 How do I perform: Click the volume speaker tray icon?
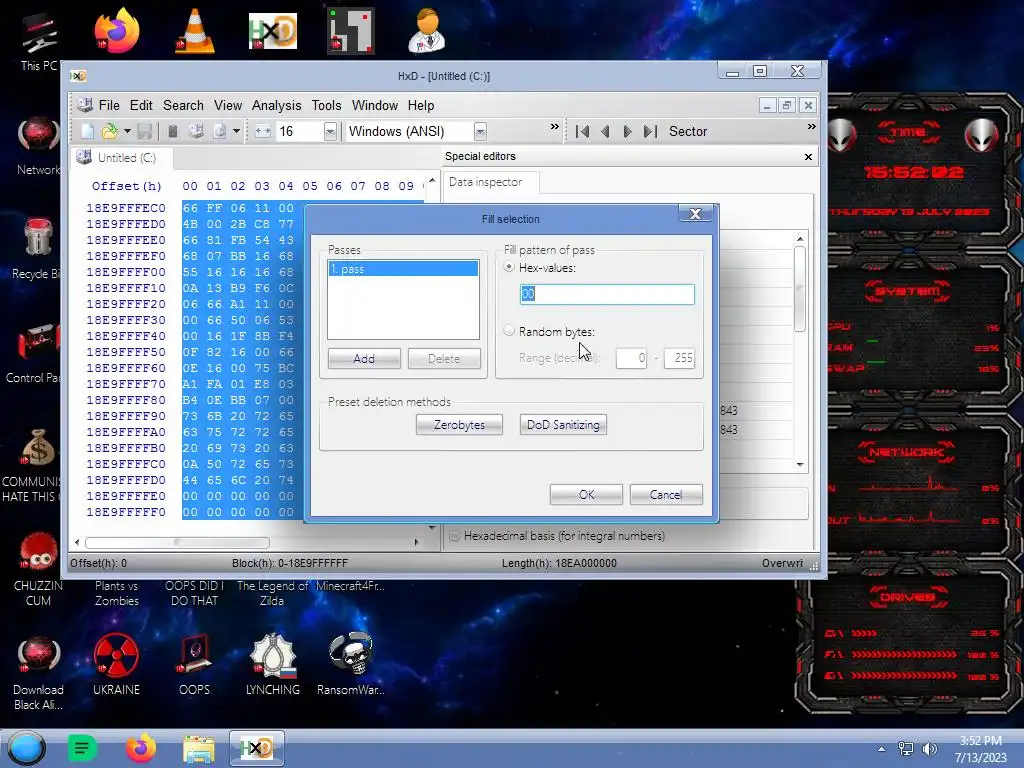(929, 749)
